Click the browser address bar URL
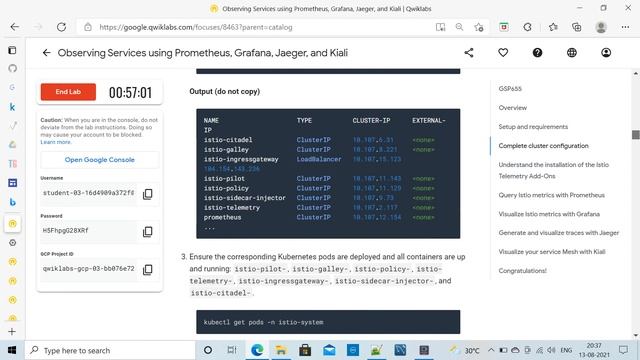Screen dimensions: 640x360 [x=196, y=27]
